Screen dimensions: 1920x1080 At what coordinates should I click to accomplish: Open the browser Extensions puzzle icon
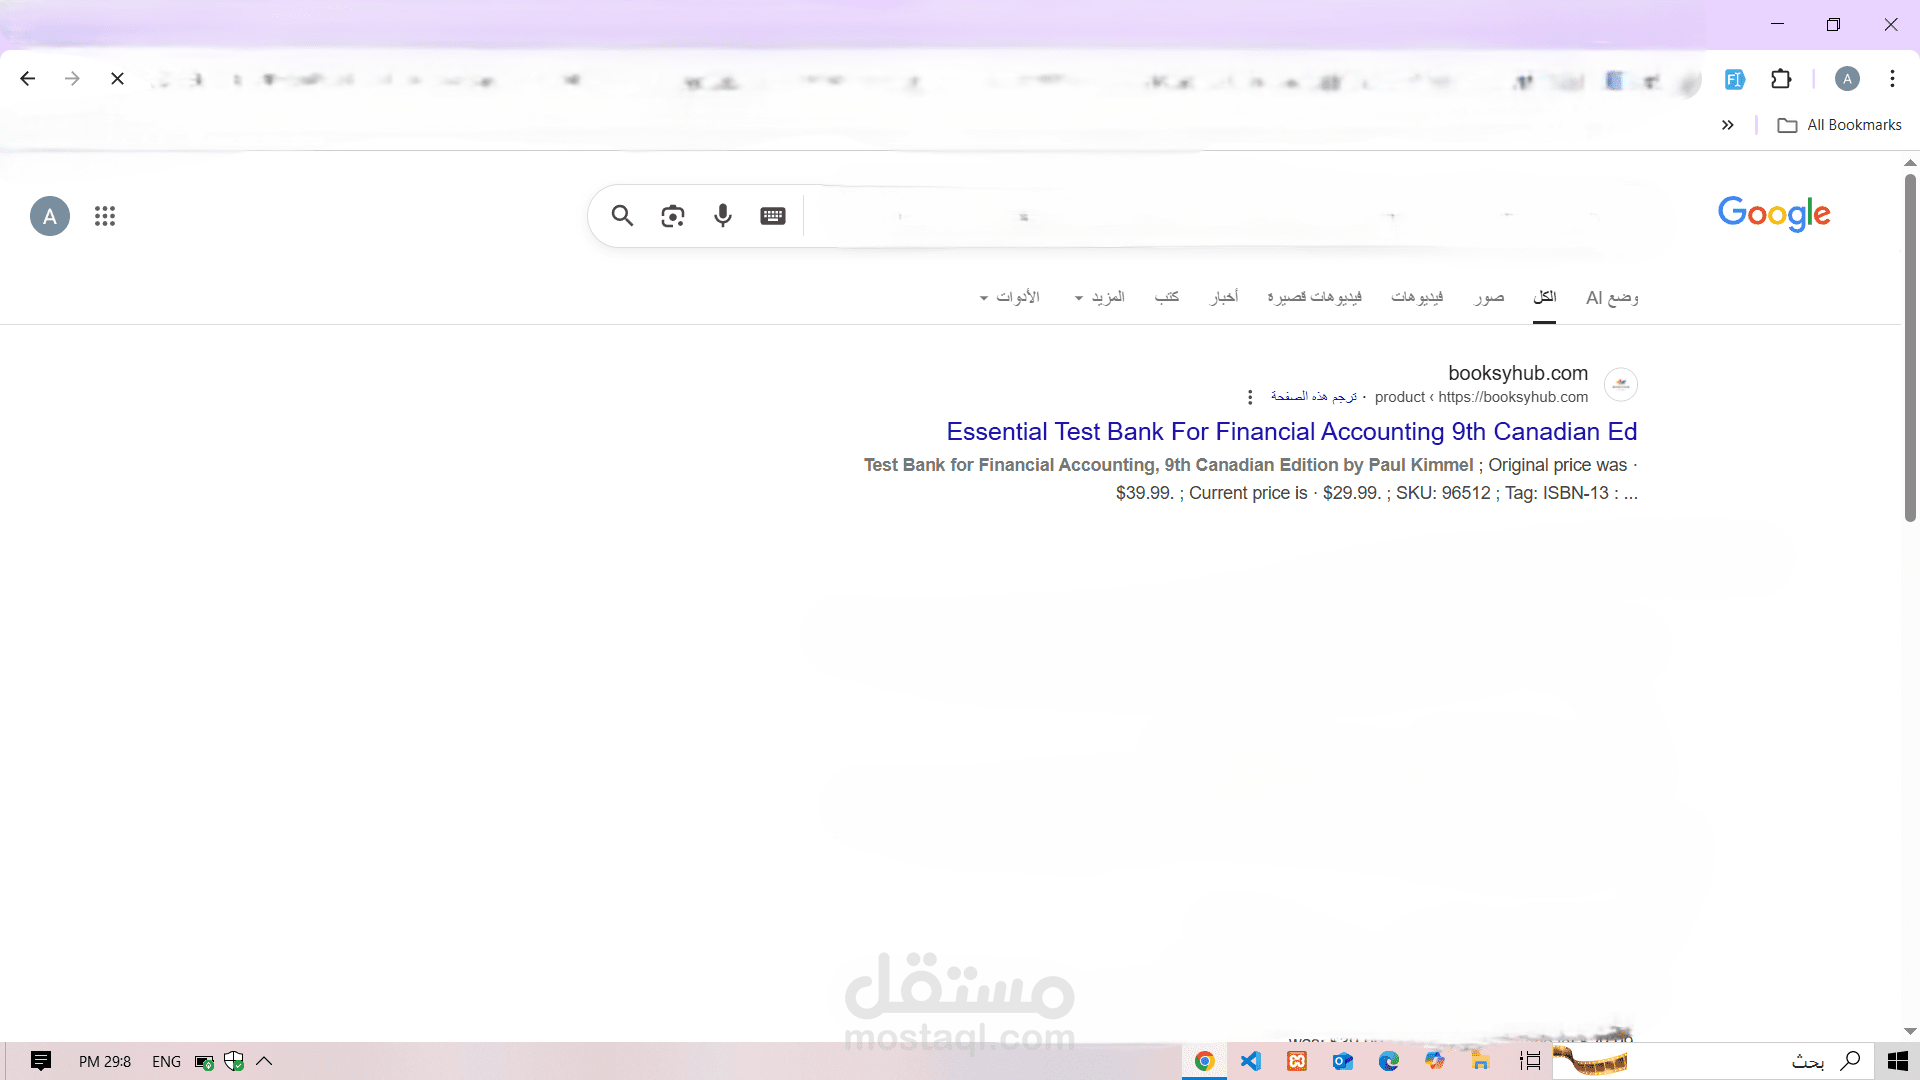click(x=1781, y=79)
